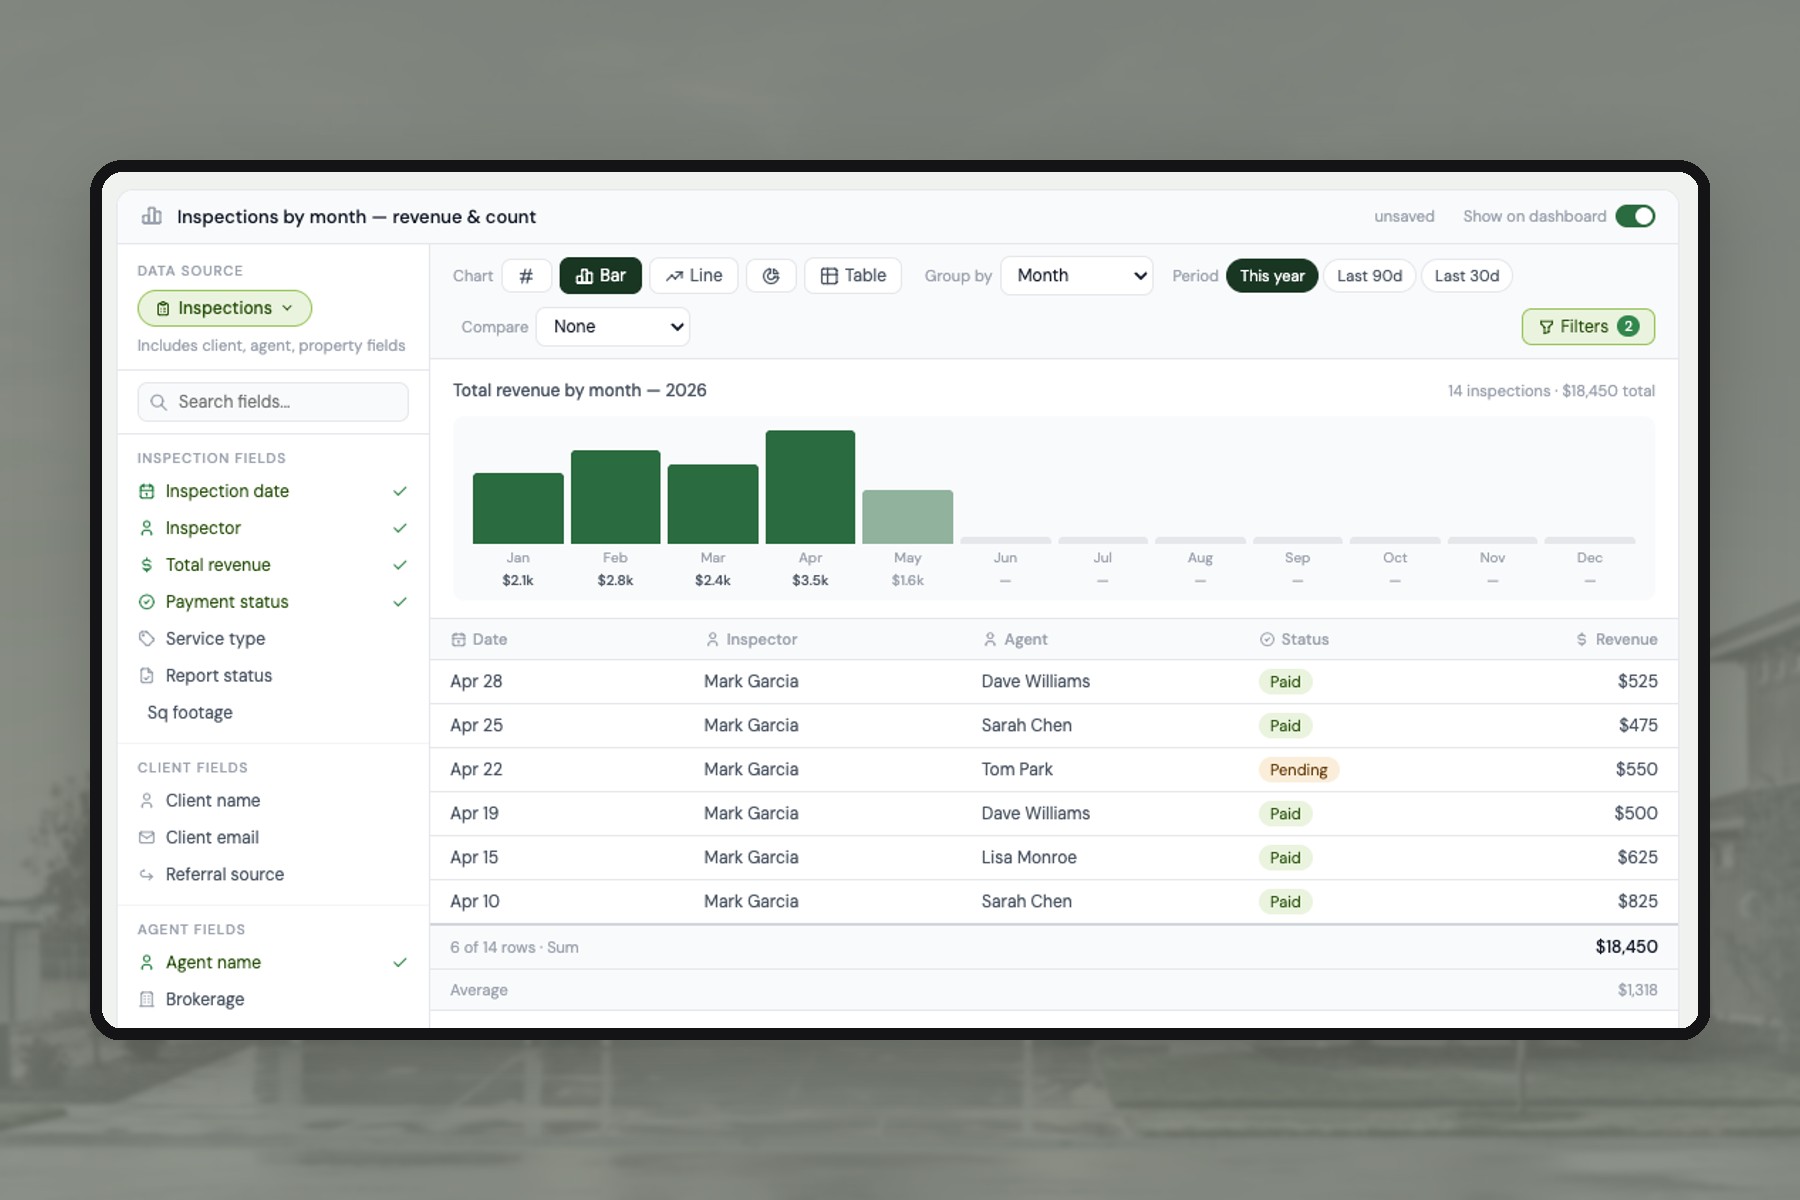Click the Paid badge in Apr 25 row

1285,726
